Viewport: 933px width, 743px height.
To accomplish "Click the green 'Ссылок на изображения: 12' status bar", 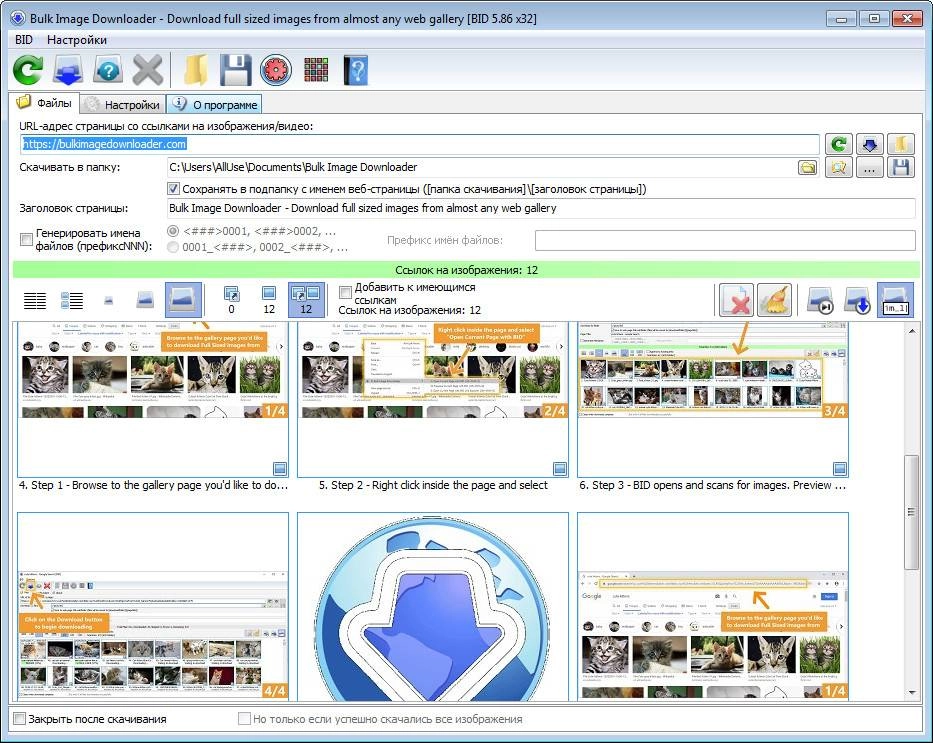I will point(466,270).
